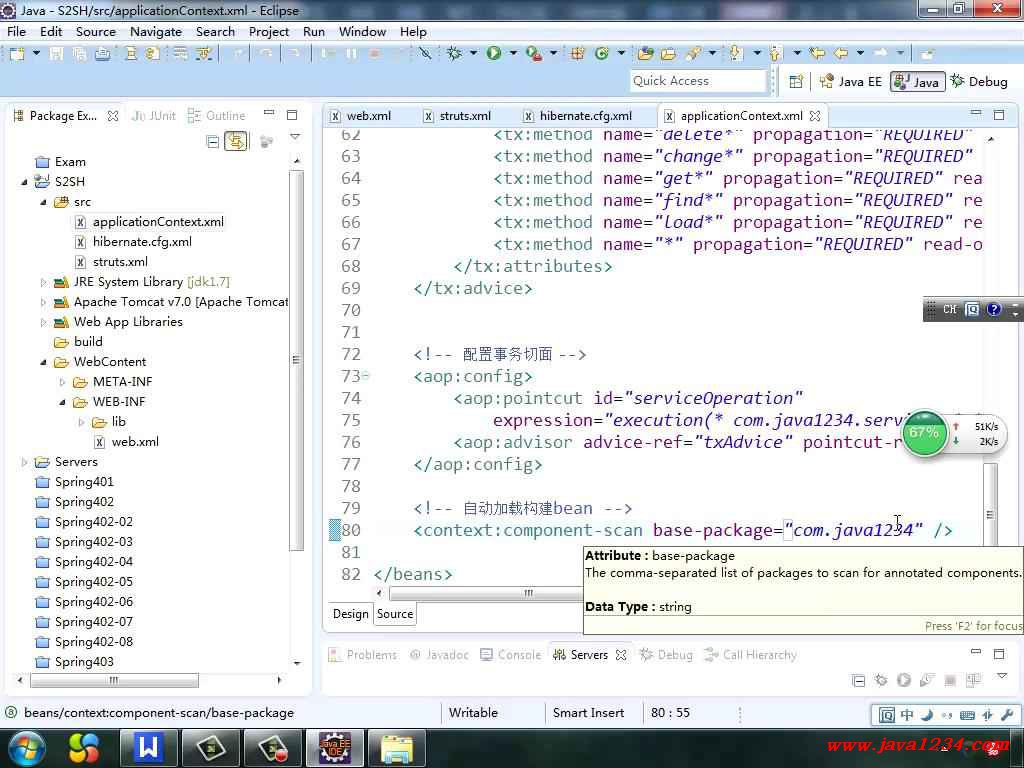Open the Console view tab
Image resolution: width=1024 pixels, height=768 pixels.
[511, 655]
